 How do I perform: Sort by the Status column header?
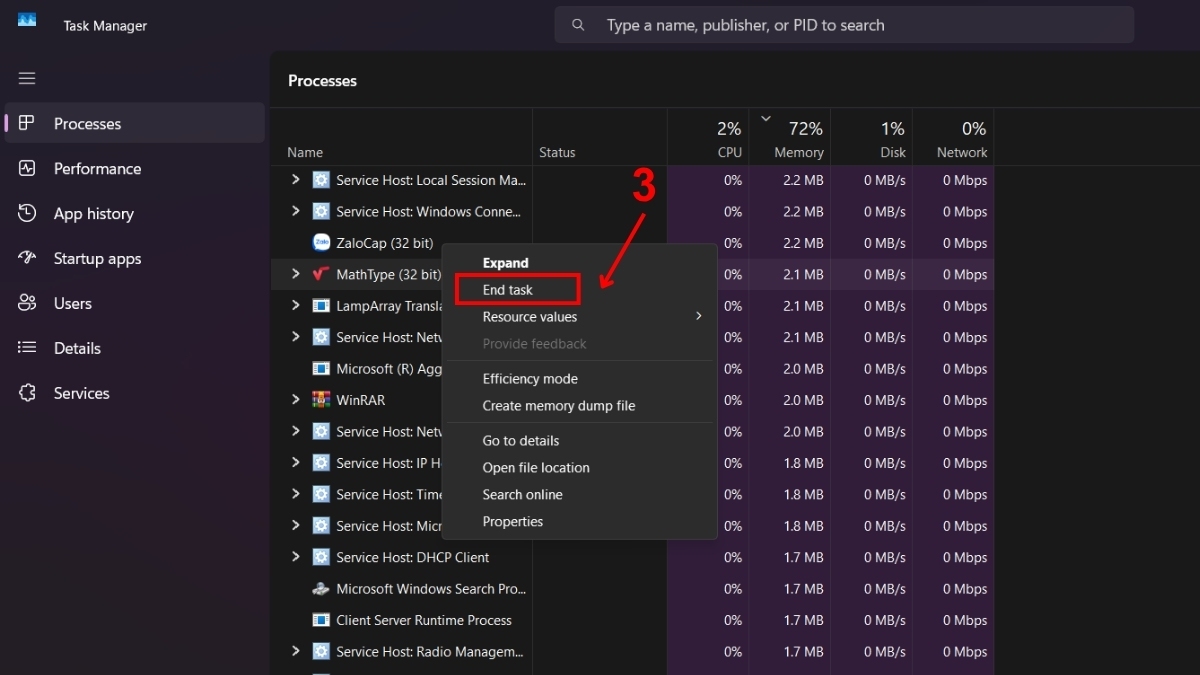(600, 137)
